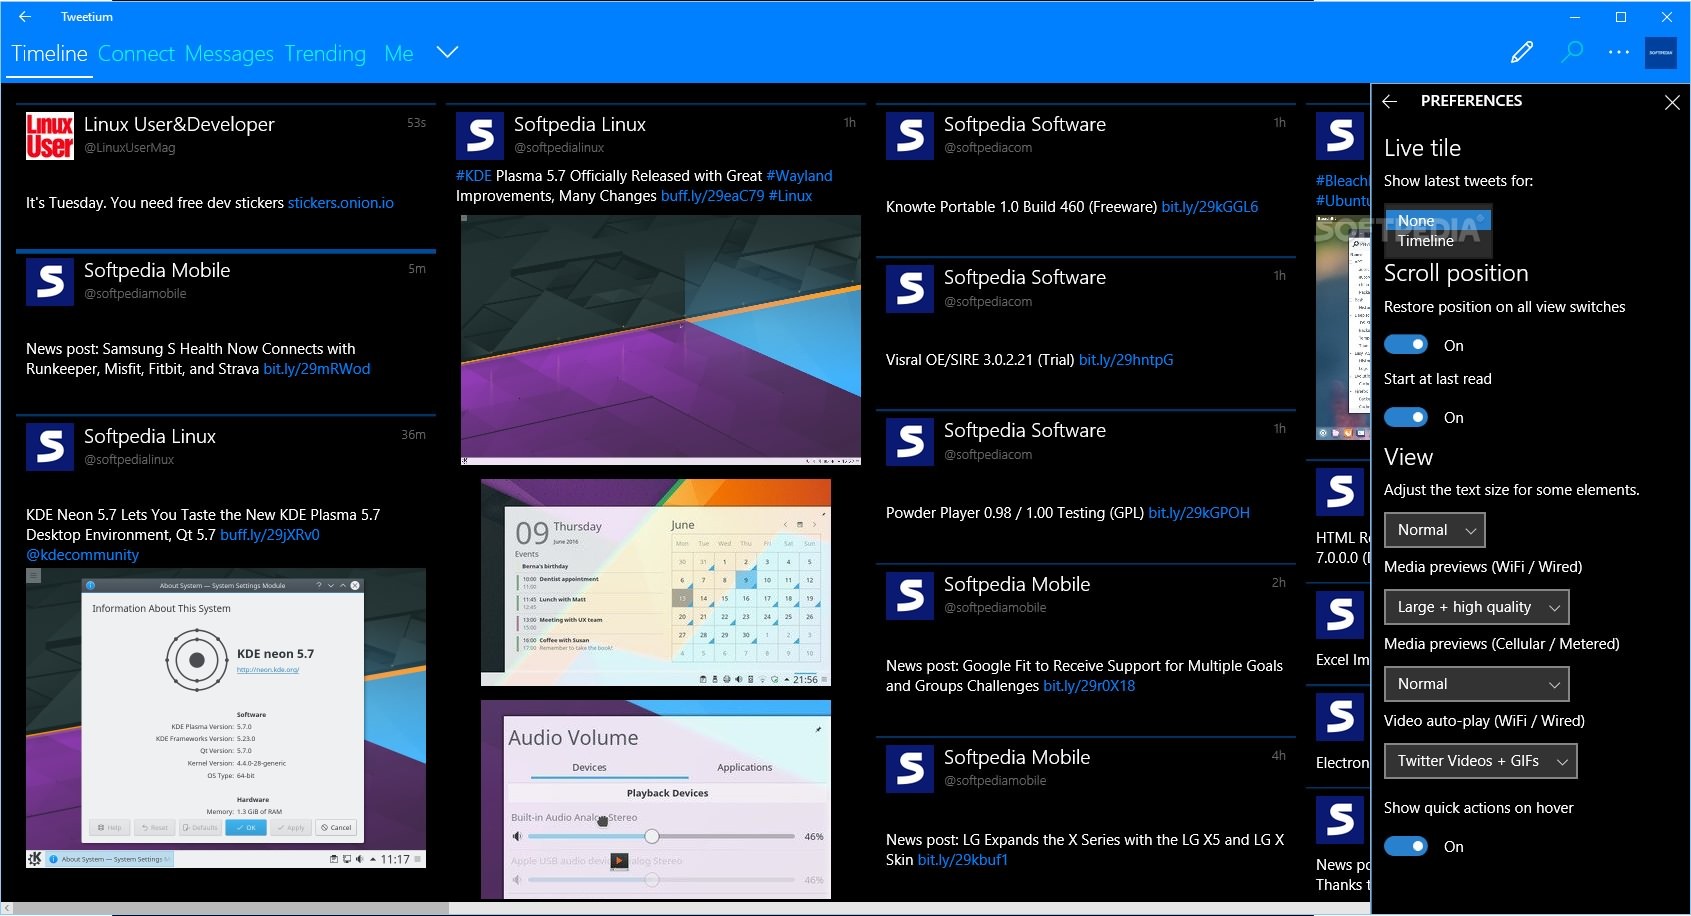Open Softpedia Mobile avatar on Samsung post
This screenshot has width=1691, height=916.
pyautogui.click(x=50, y=282)
